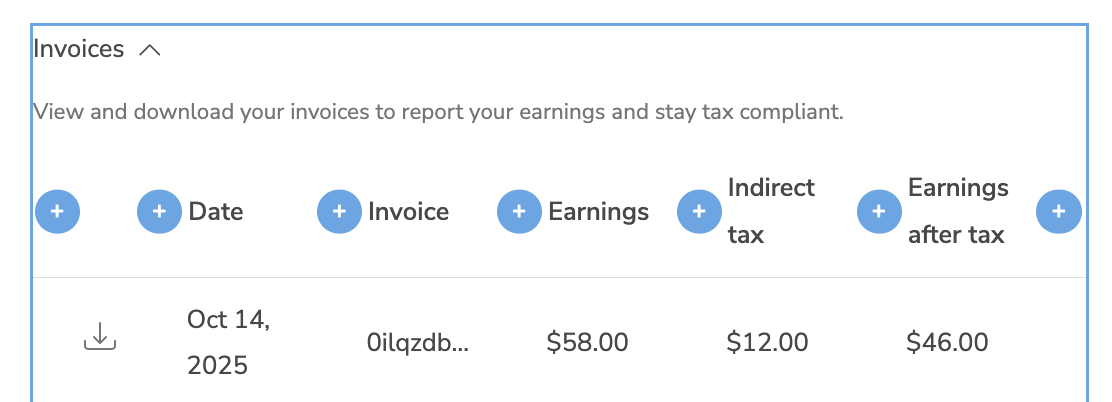This screenshot has width=1112, height=402.
Task: Collapse the Invoices section chevron
Action: (149, 50)
